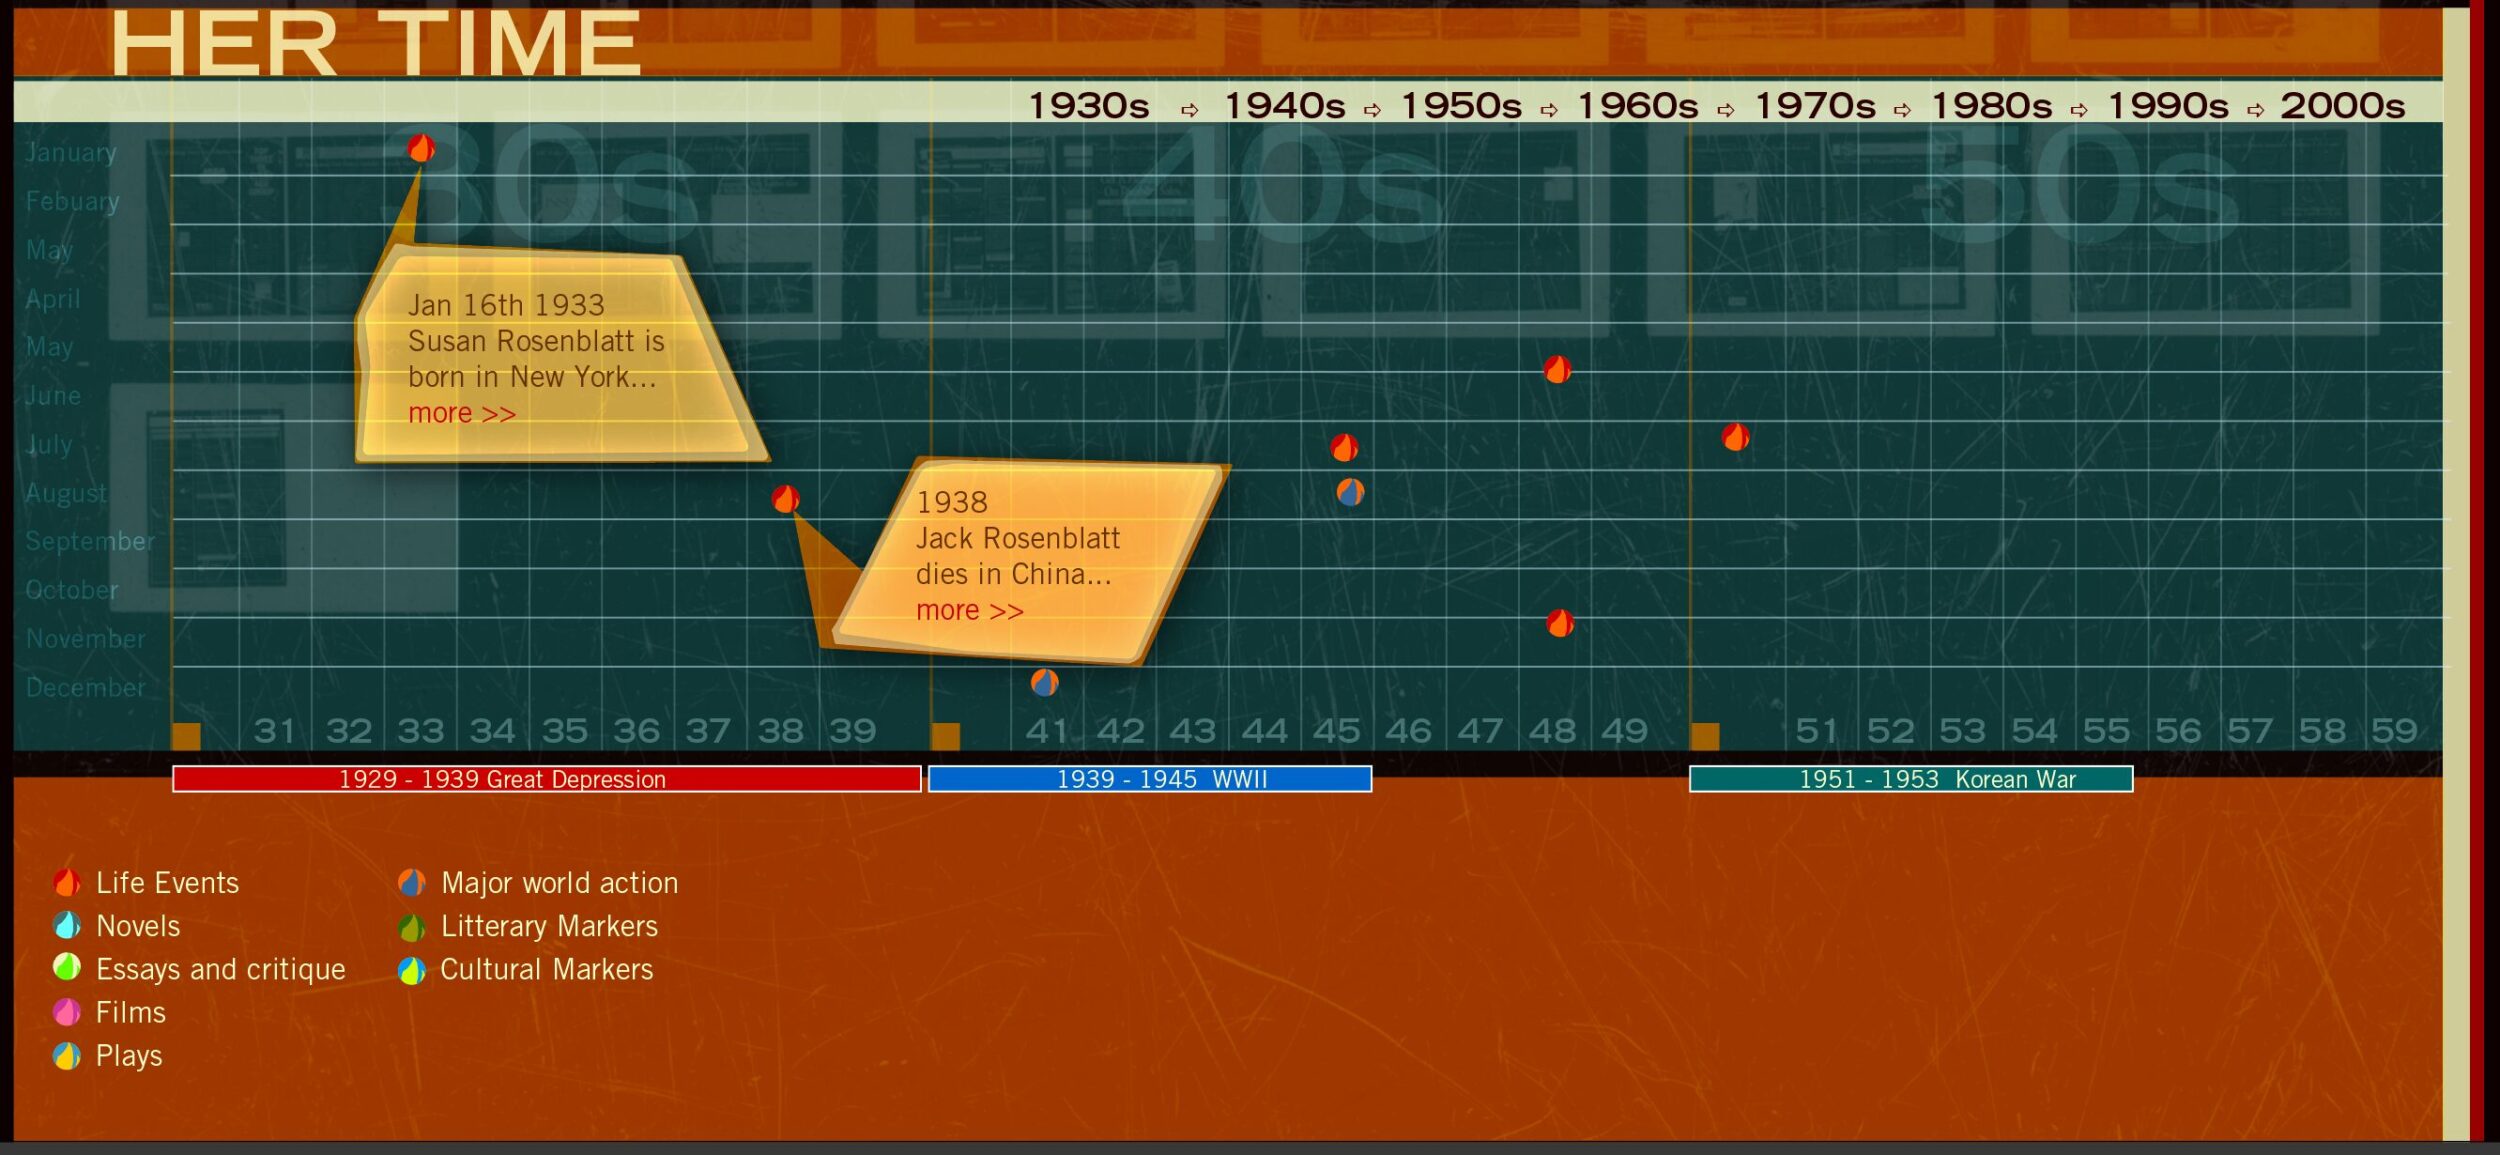
Task: Select the blue 1939-1945 WWII bar
Action: pyautogui.click(x=1150, y=779)
